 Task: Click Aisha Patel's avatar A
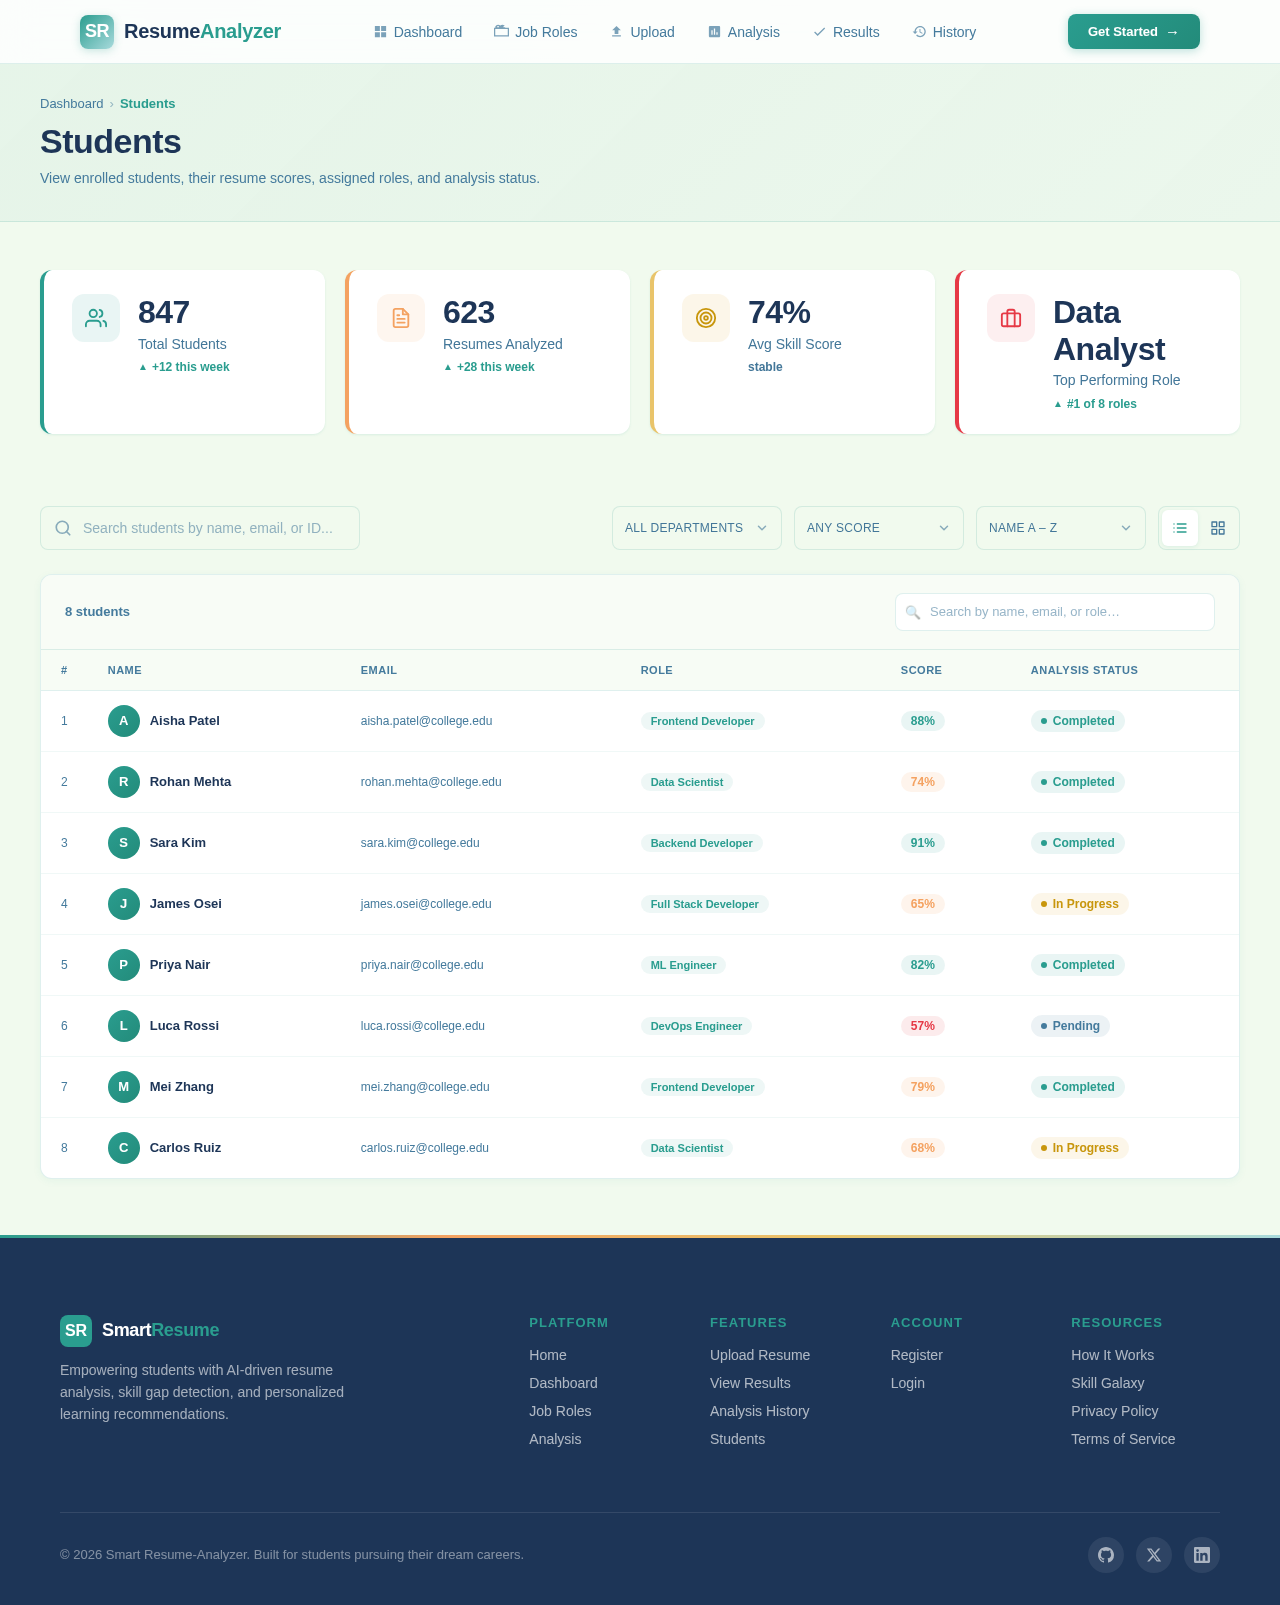coord(124,721)
